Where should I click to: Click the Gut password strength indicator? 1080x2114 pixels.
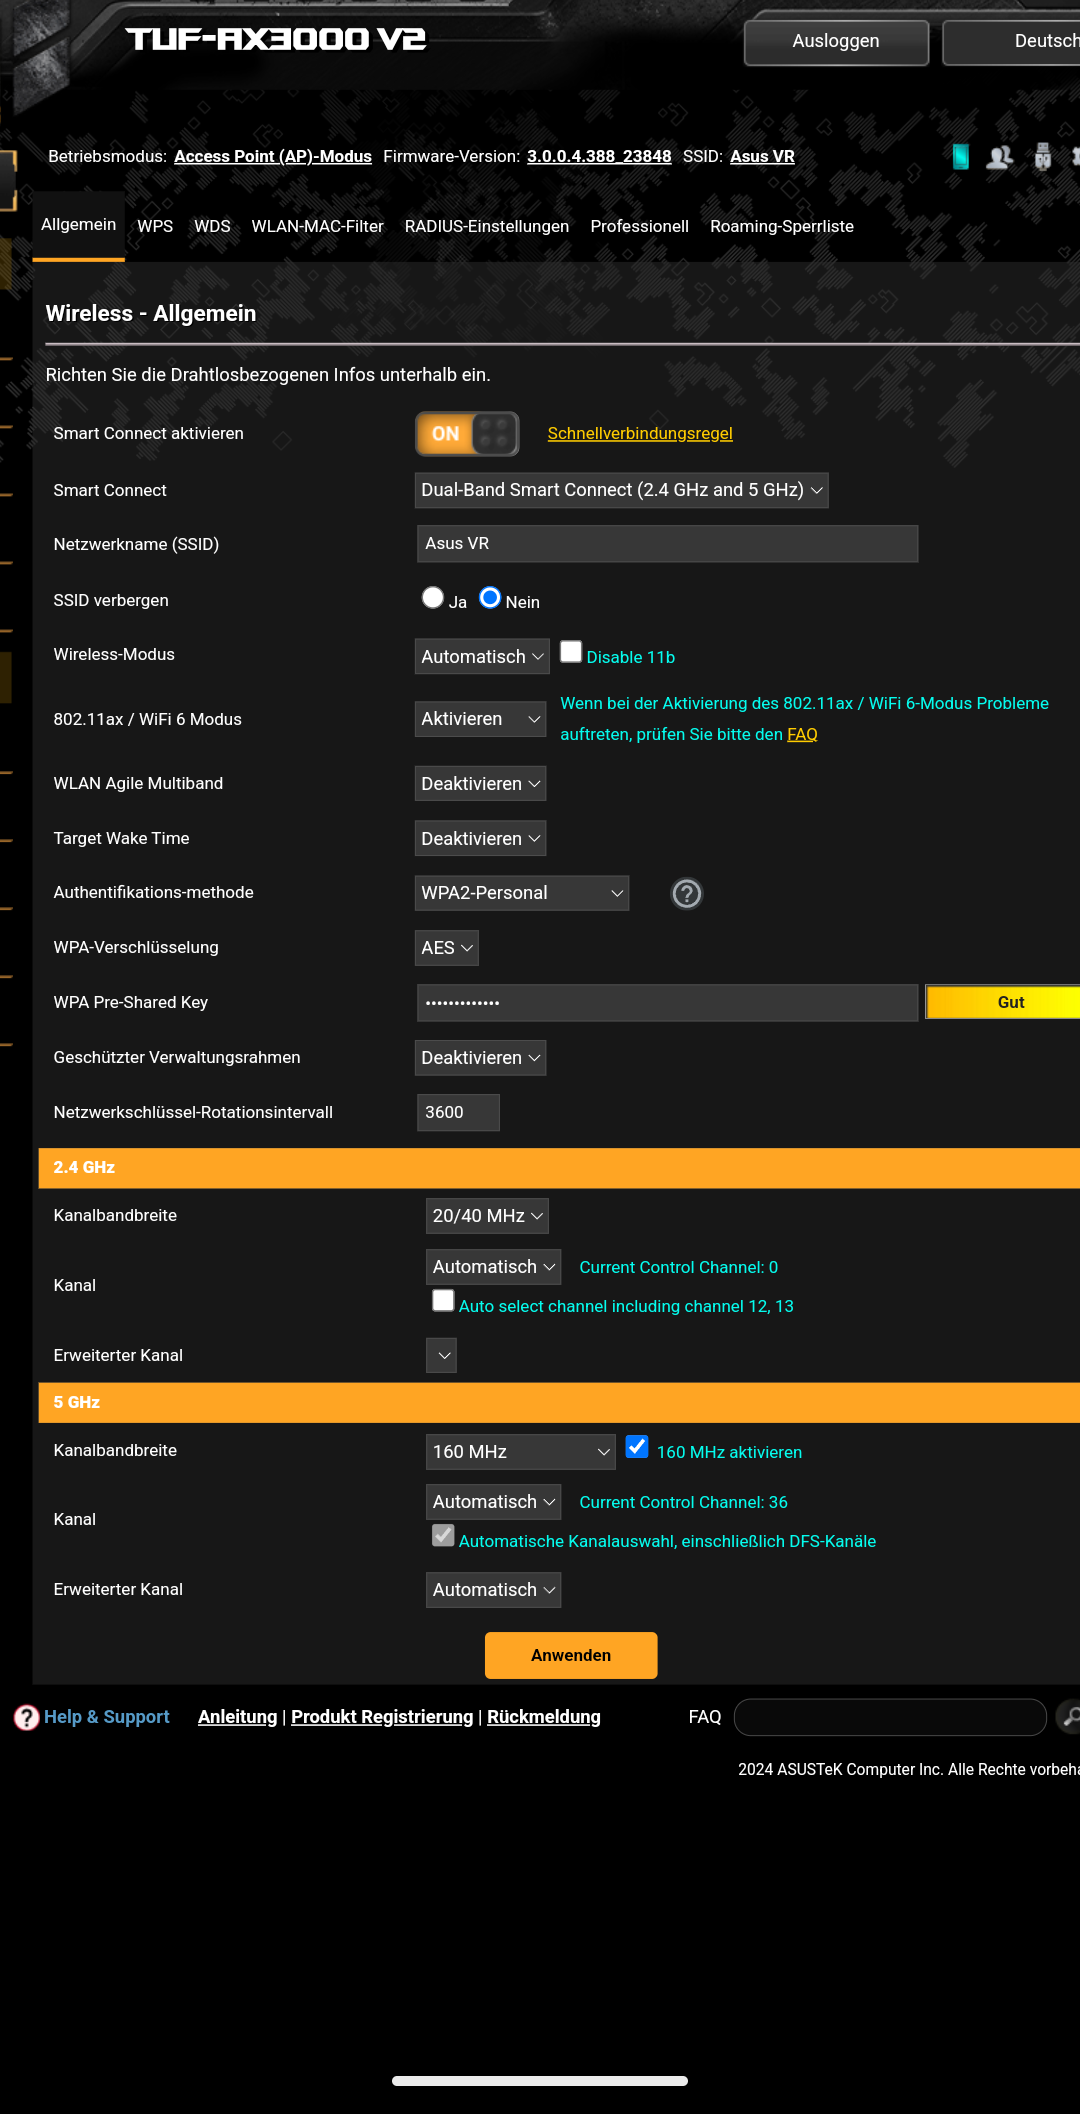pyautogui.click(x=1003, y=1002)
